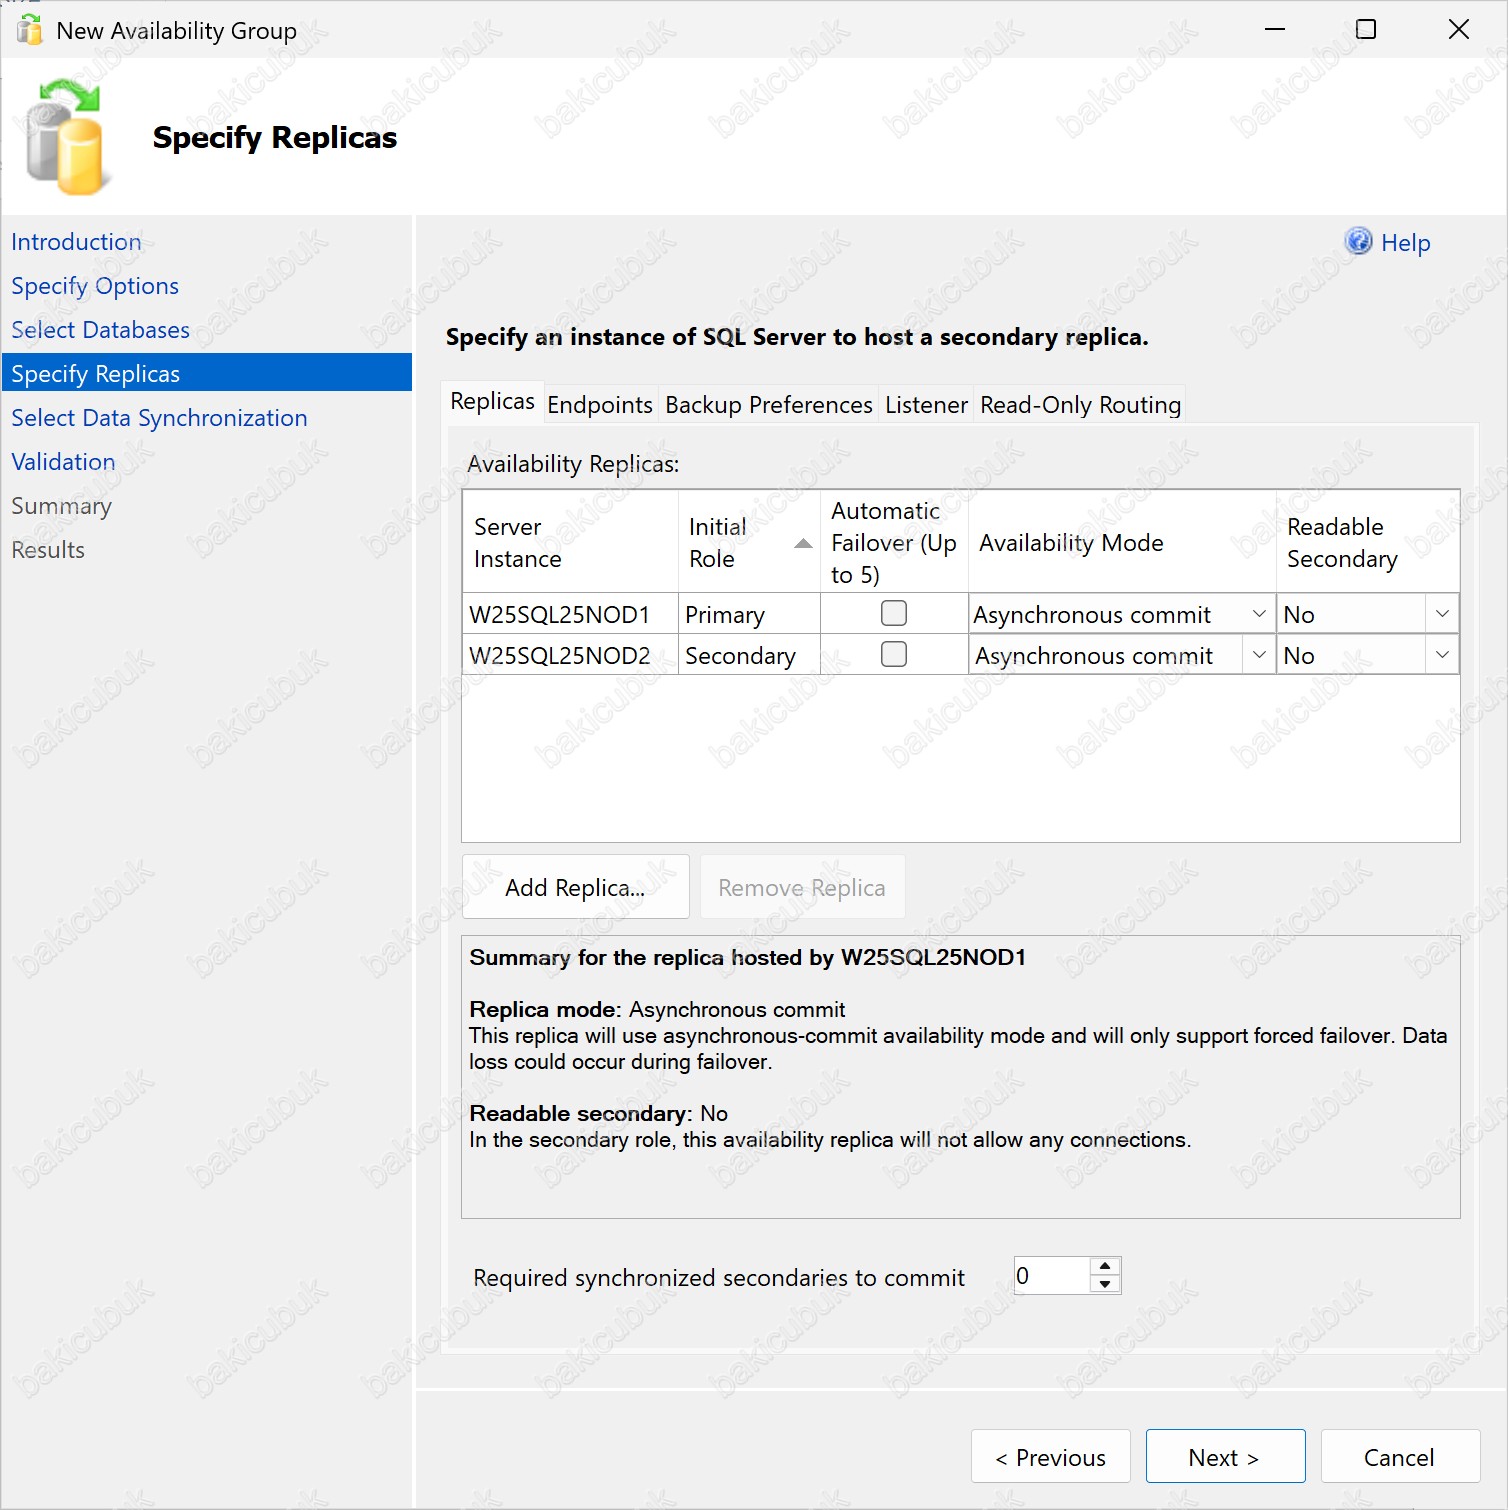Open the Backup Preferences tab
The width and height of the screenshot is (1508, 1510).
[768, 405]
